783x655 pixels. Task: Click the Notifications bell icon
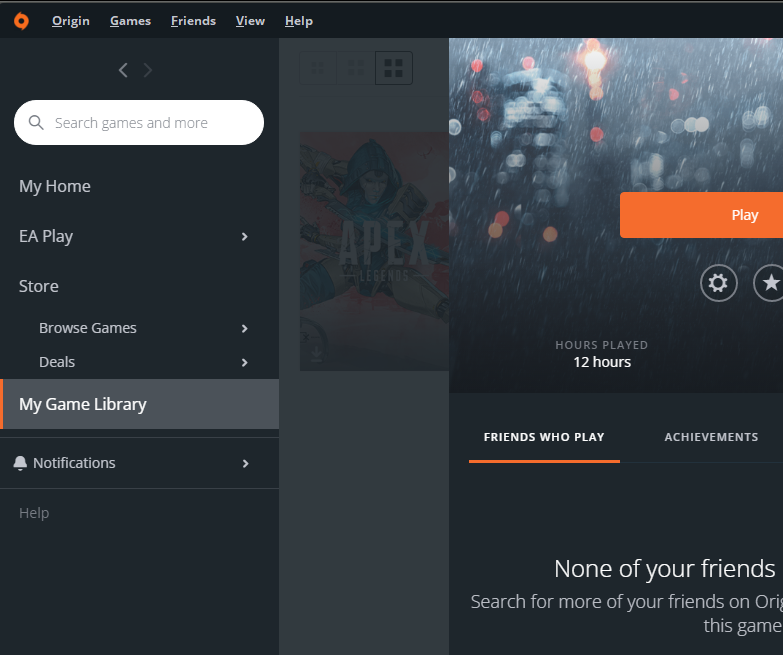pyautogui.click(x=20, y=463)
